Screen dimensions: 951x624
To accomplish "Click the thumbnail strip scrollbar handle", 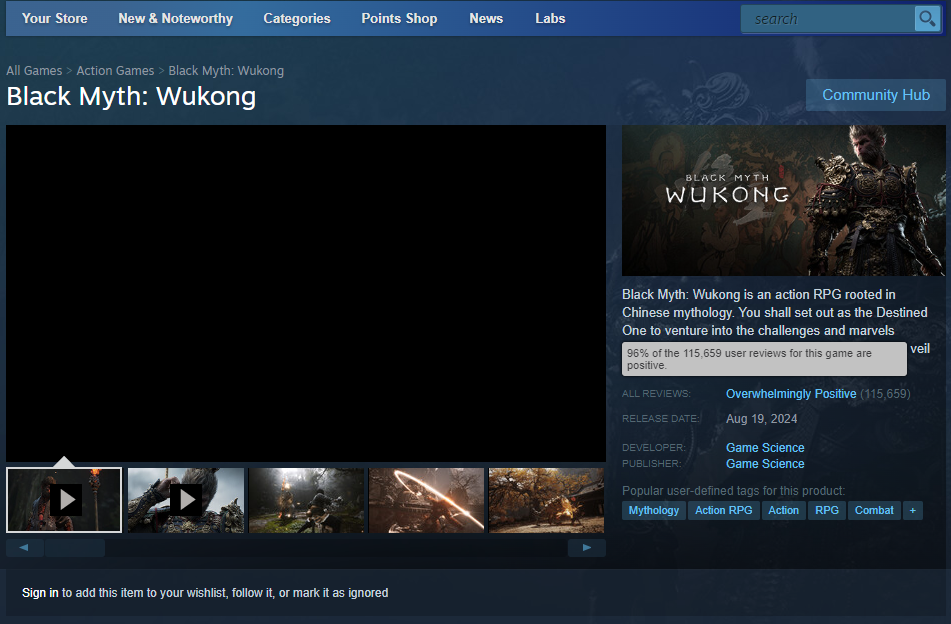I will [x=75, y=548].
